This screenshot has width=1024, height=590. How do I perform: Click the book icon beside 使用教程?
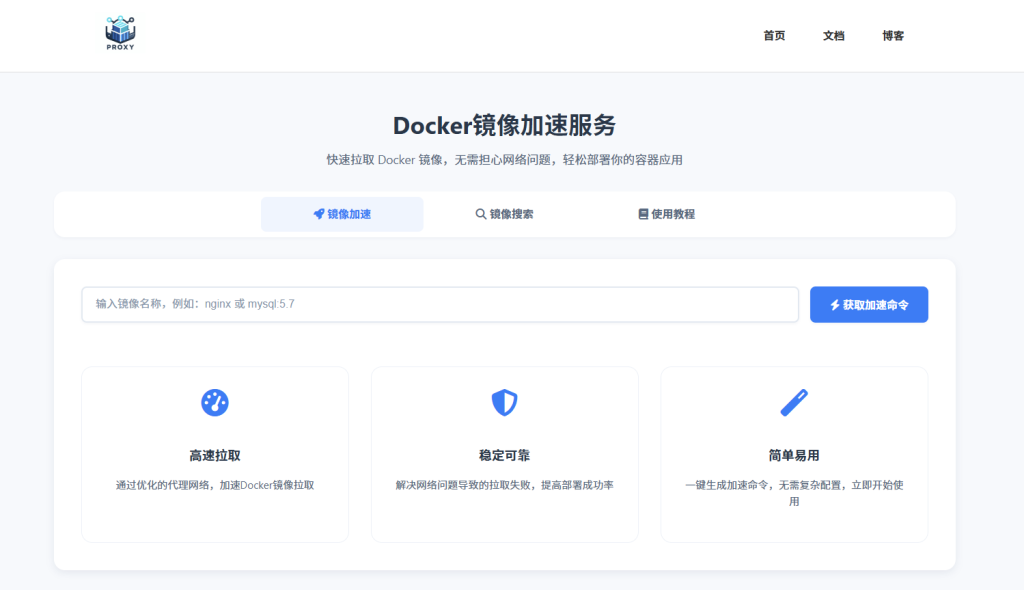[643, 214]
